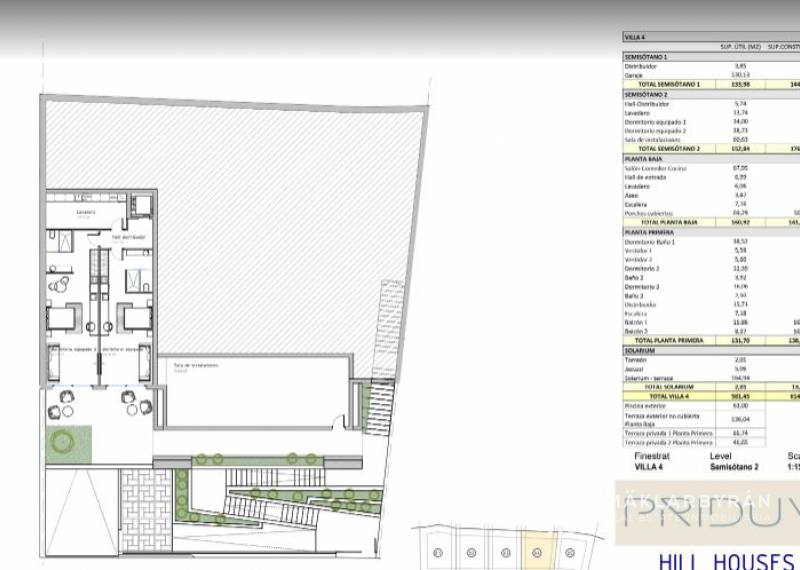Image resolution: width=800 pixels, height=570 pixels.
Task: Click the right terrace table and chairs
Action: (x=135, y=401)
